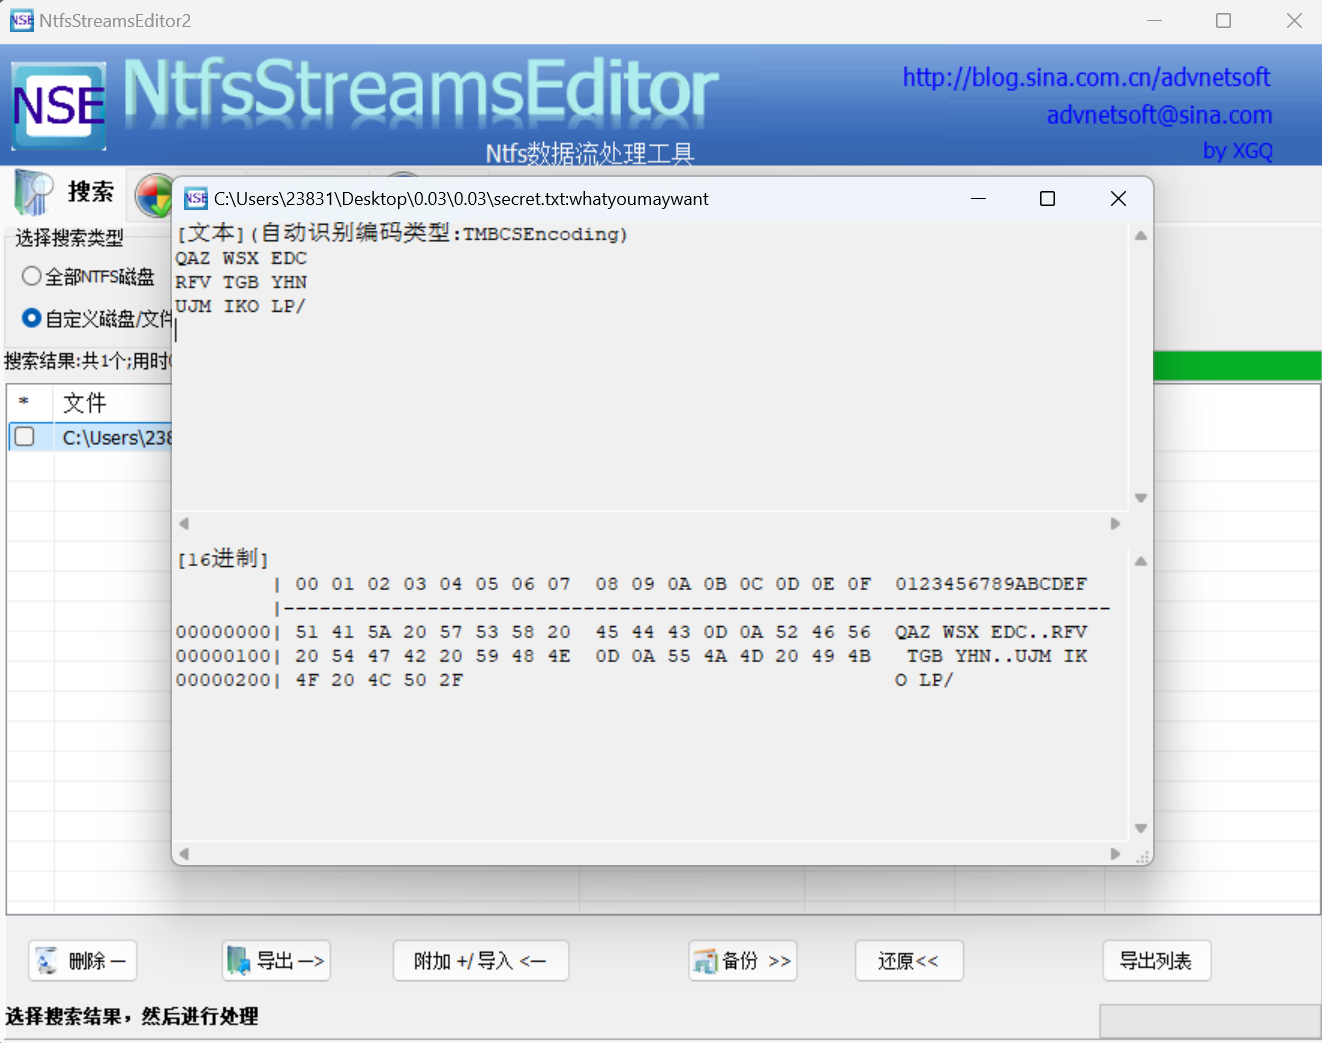1322x1043 pixels.
Task: Click the 删除 button
Action: tap(83, 961)
